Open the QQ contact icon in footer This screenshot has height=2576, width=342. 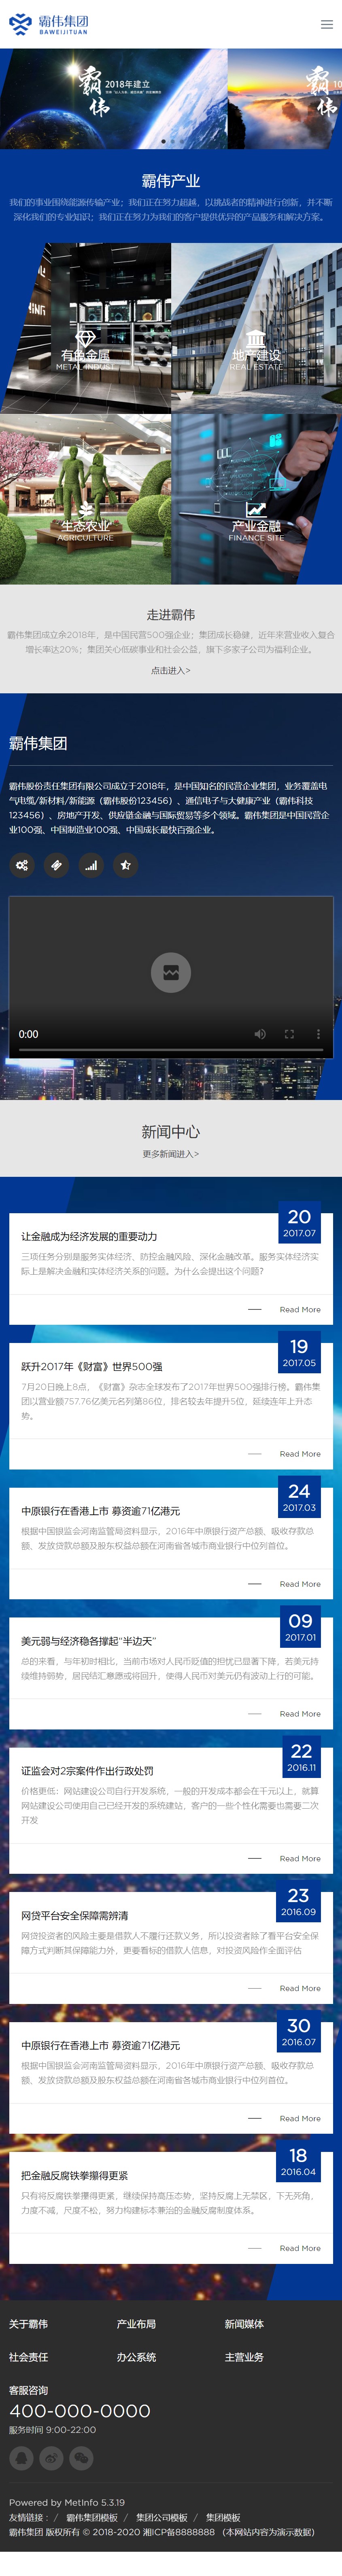[21, 2457]
